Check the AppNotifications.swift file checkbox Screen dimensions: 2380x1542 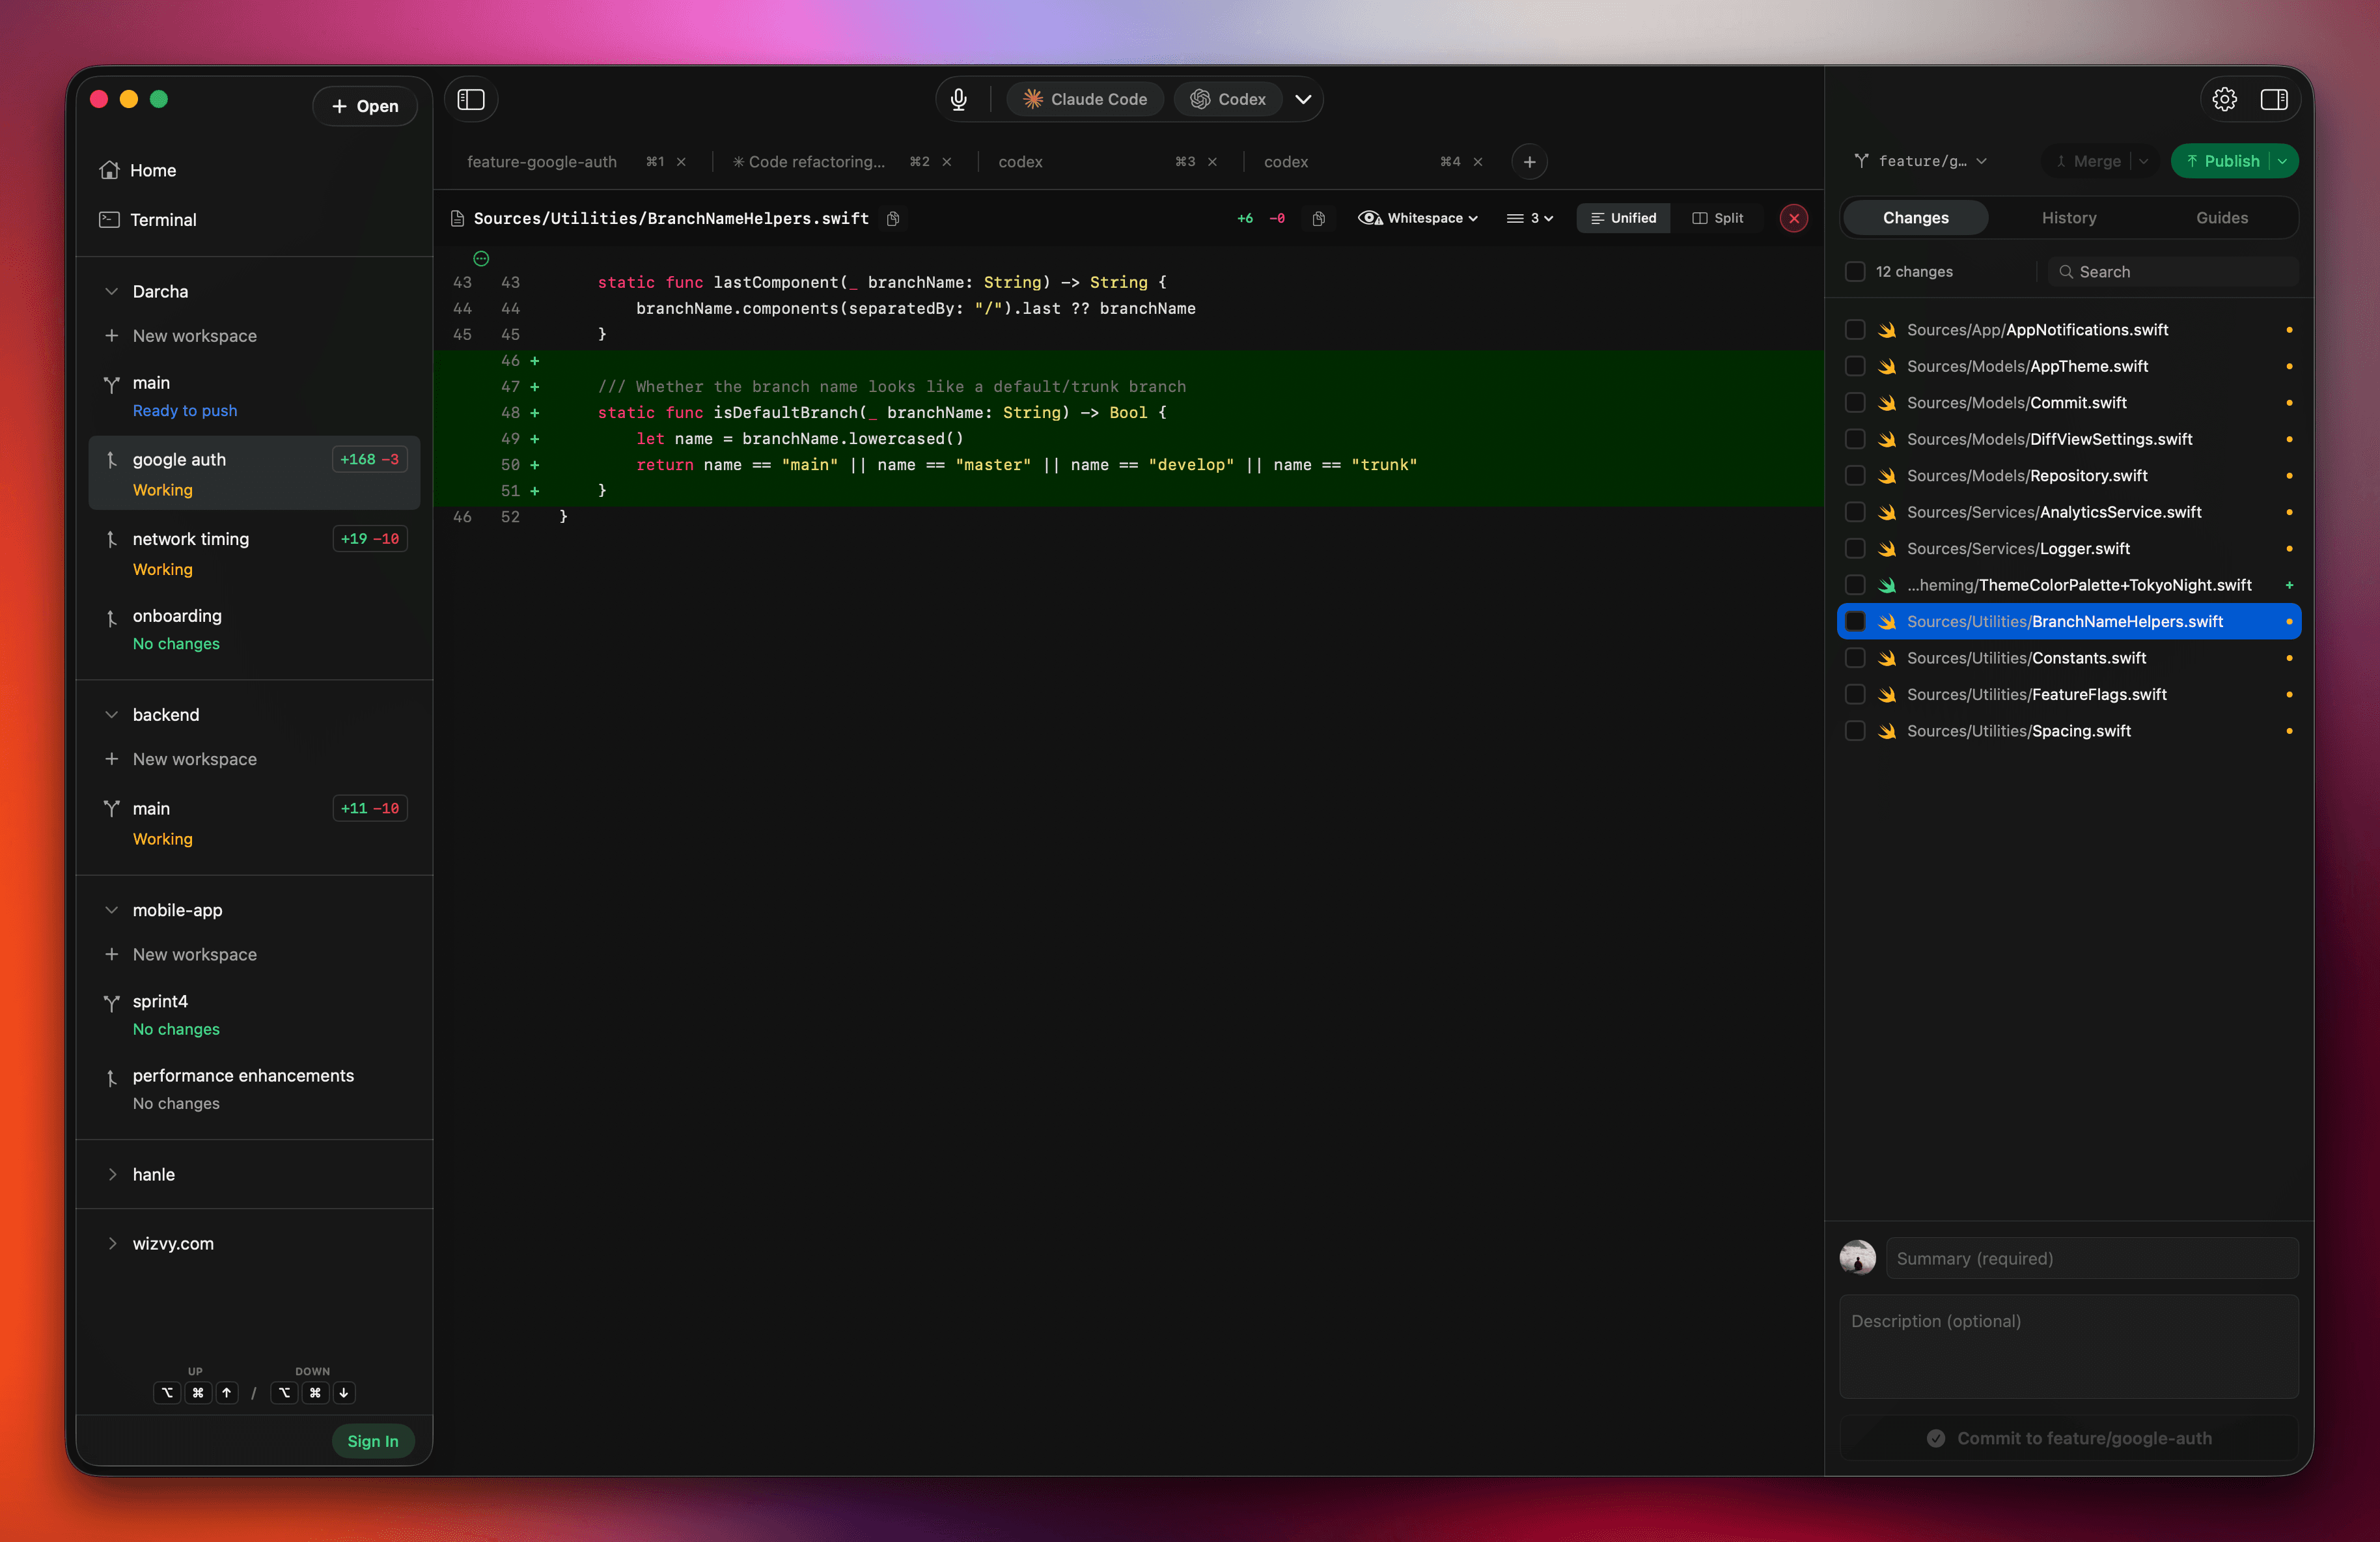[x=1855, y=330]
